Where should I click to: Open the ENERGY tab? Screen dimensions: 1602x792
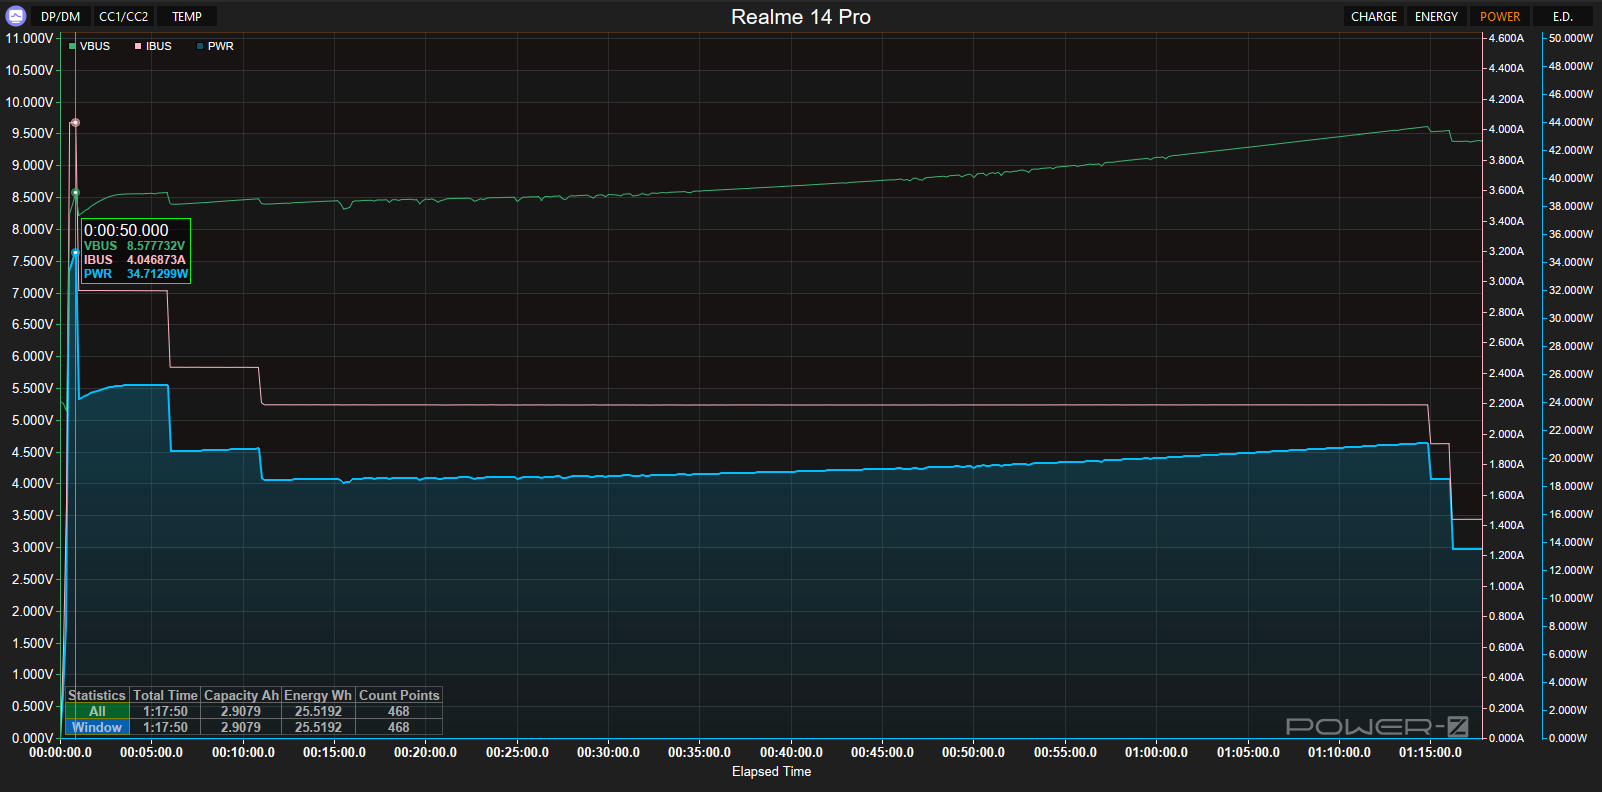1436,17
